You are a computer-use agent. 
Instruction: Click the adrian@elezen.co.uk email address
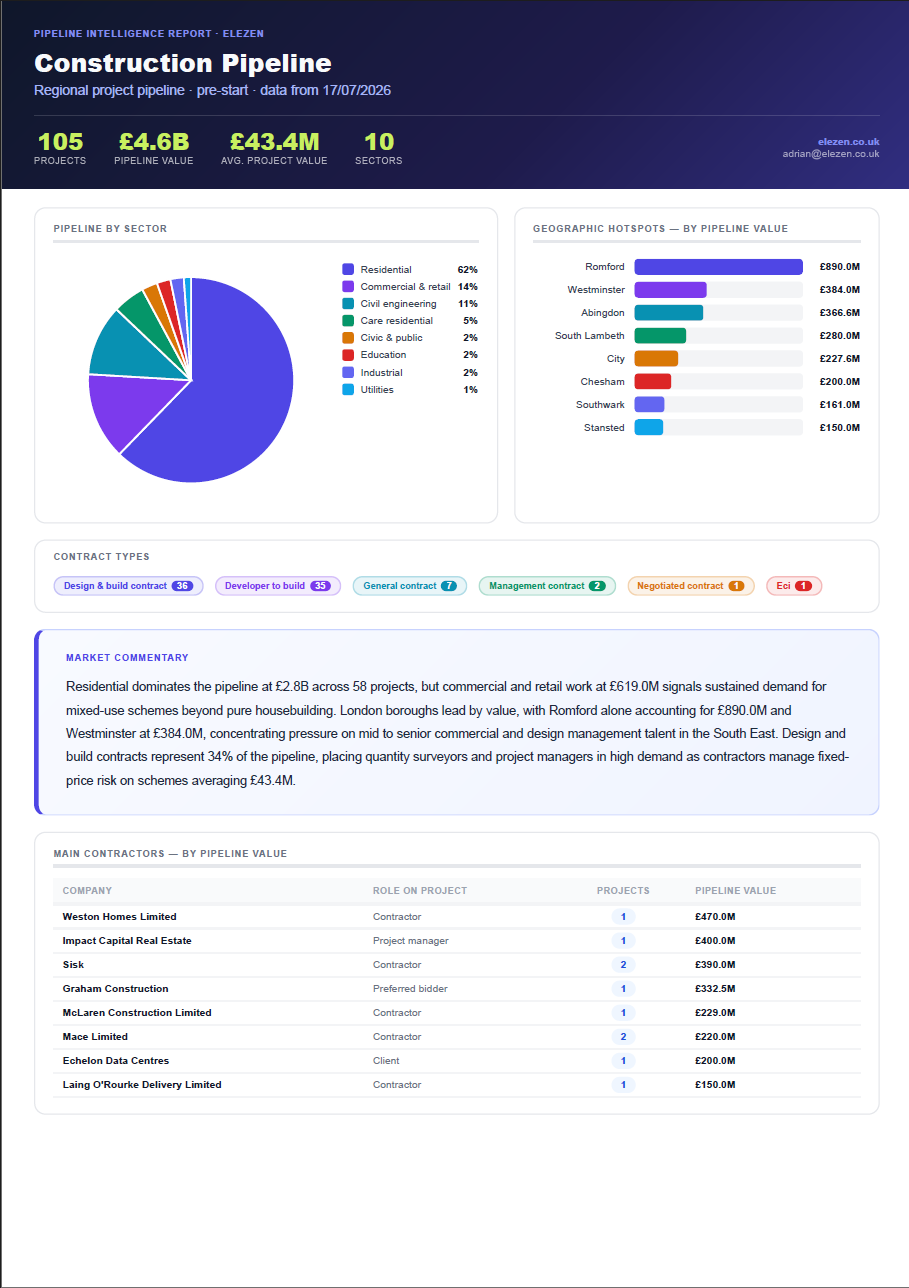(831, 154)
